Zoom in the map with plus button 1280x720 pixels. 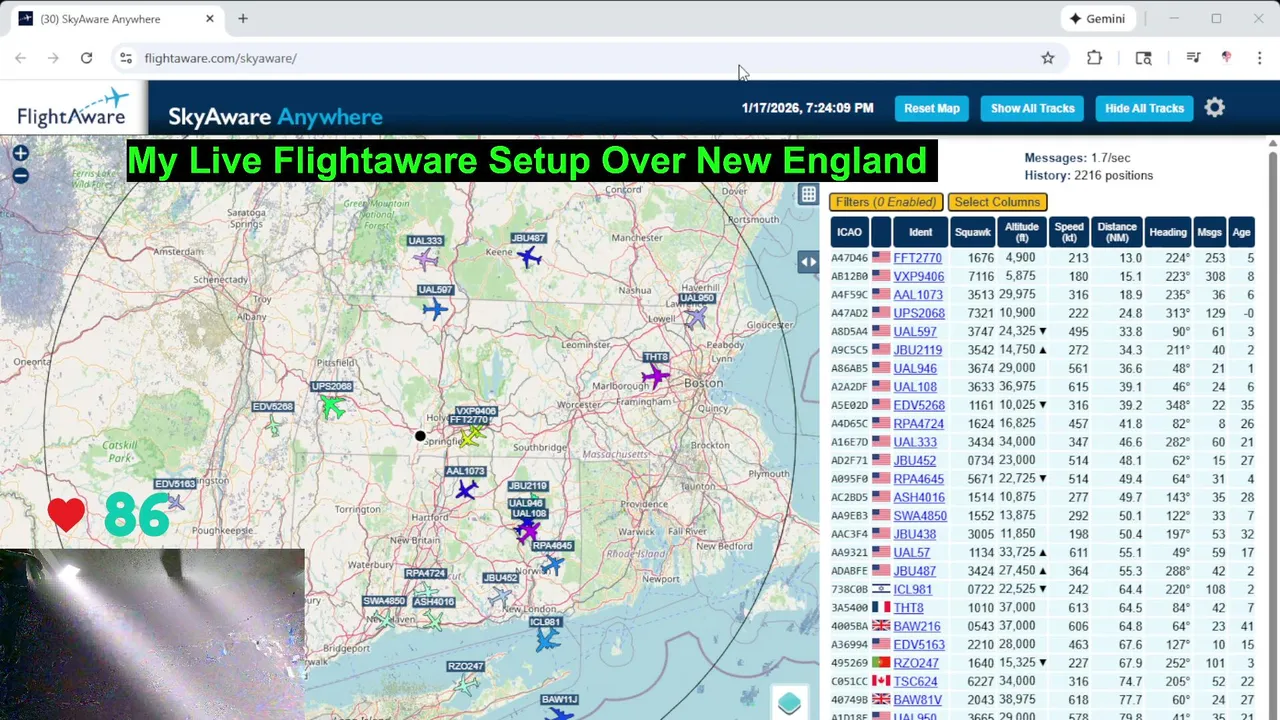coord(20,153)
